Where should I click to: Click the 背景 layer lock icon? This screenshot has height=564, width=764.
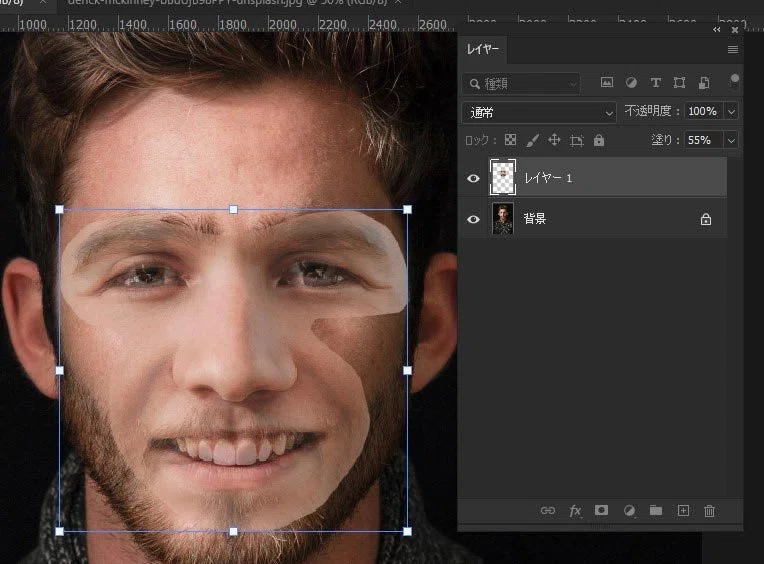pyautogui.click(x=706, y=220)
